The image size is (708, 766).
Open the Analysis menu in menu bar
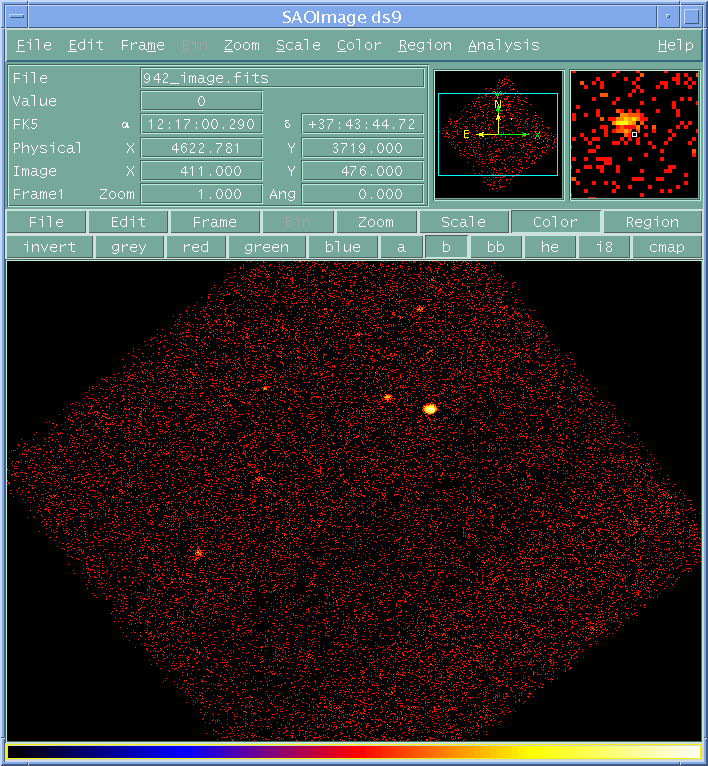[x=504, y=45]
